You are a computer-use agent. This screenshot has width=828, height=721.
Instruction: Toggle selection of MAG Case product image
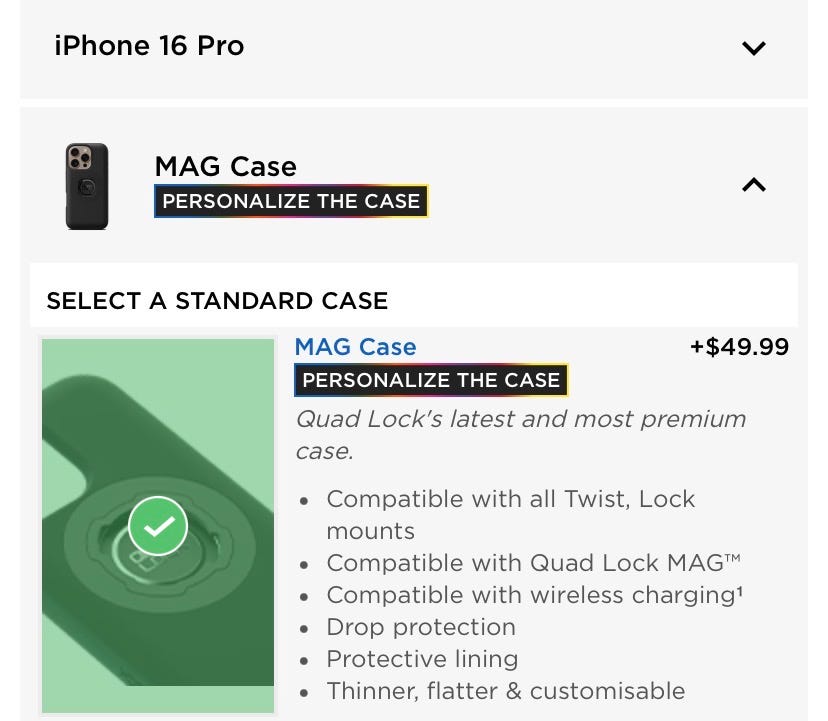click(158, 526)
